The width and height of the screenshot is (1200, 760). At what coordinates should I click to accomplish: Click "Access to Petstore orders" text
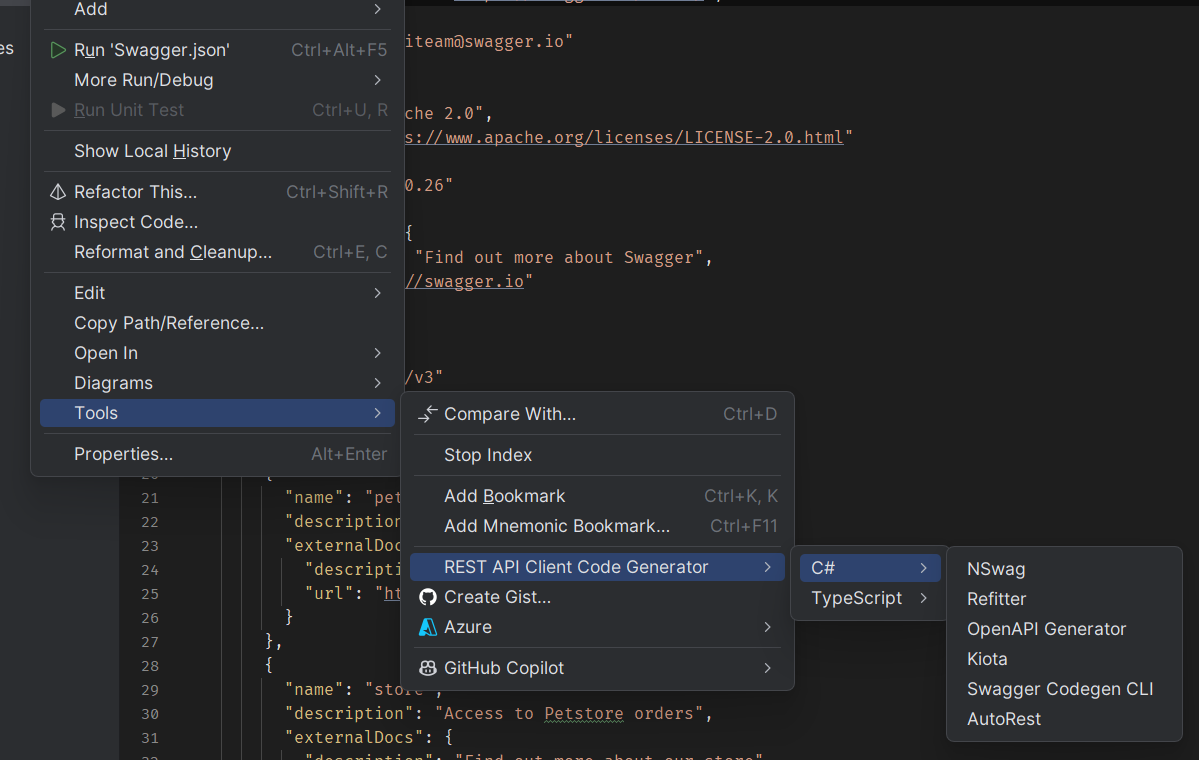pyautogui.click(x=573, y=713)
